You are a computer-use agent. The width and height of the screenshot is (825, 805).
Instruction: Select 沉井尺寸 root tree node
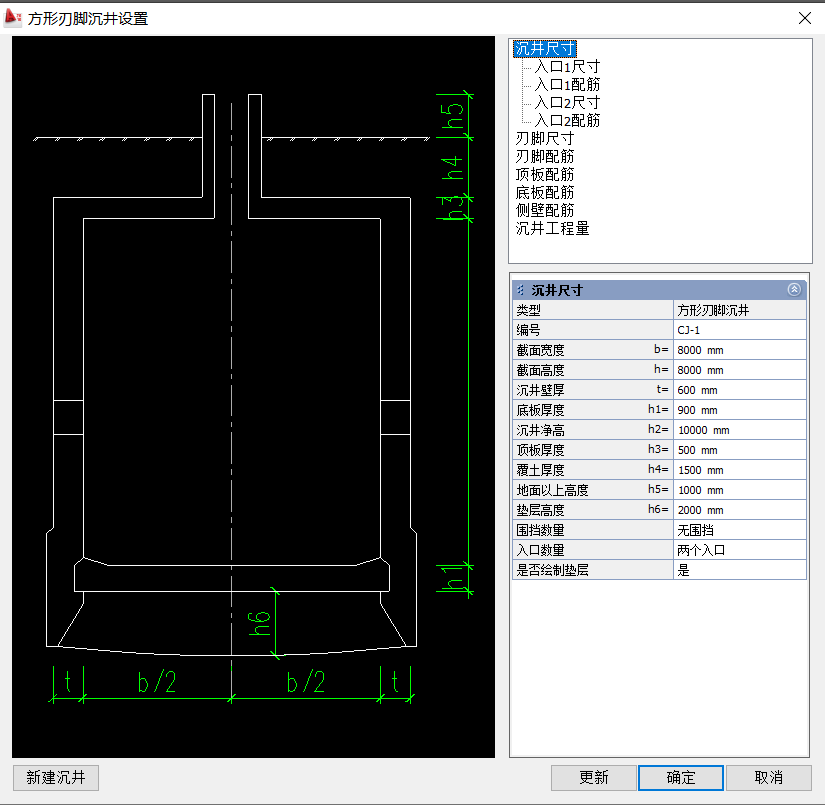[x=544, y=49]
